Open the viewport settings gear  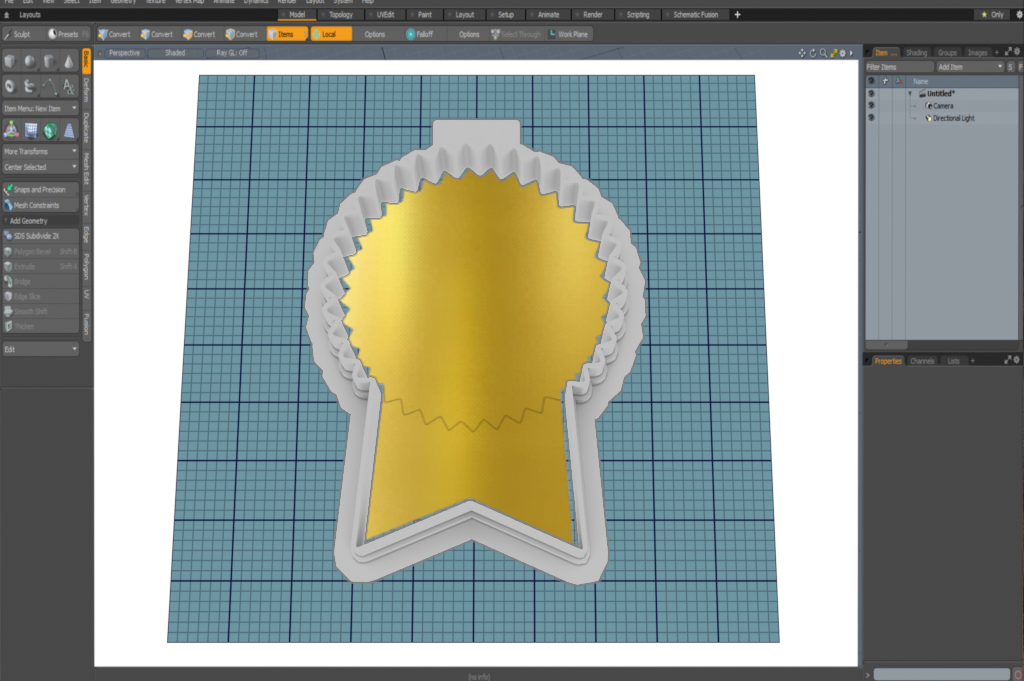(x=842, y=53)
